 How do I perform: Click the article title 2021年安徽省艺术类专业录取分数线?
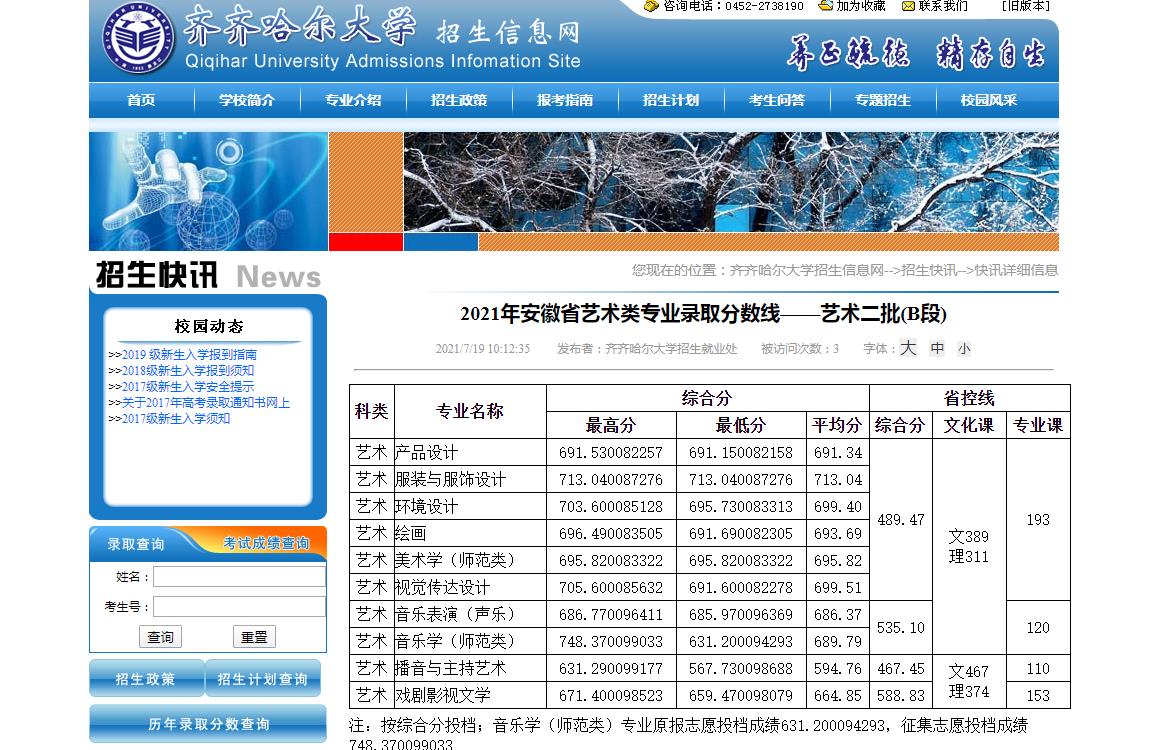[x=703, y=314]
